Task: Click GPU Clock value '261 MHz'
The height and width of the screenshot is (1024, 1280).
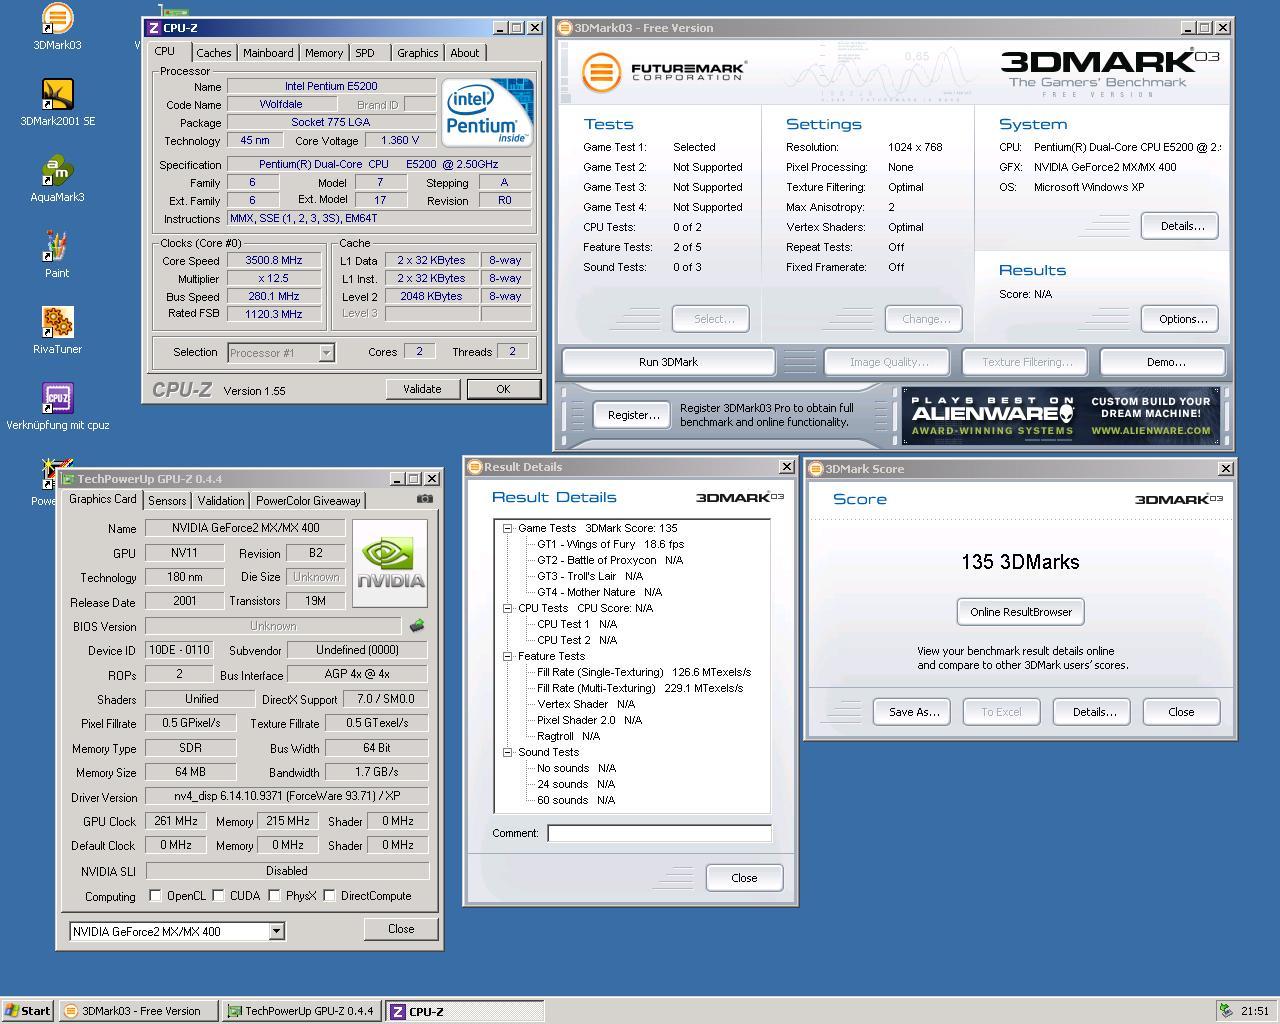Action: pos(176,821)
